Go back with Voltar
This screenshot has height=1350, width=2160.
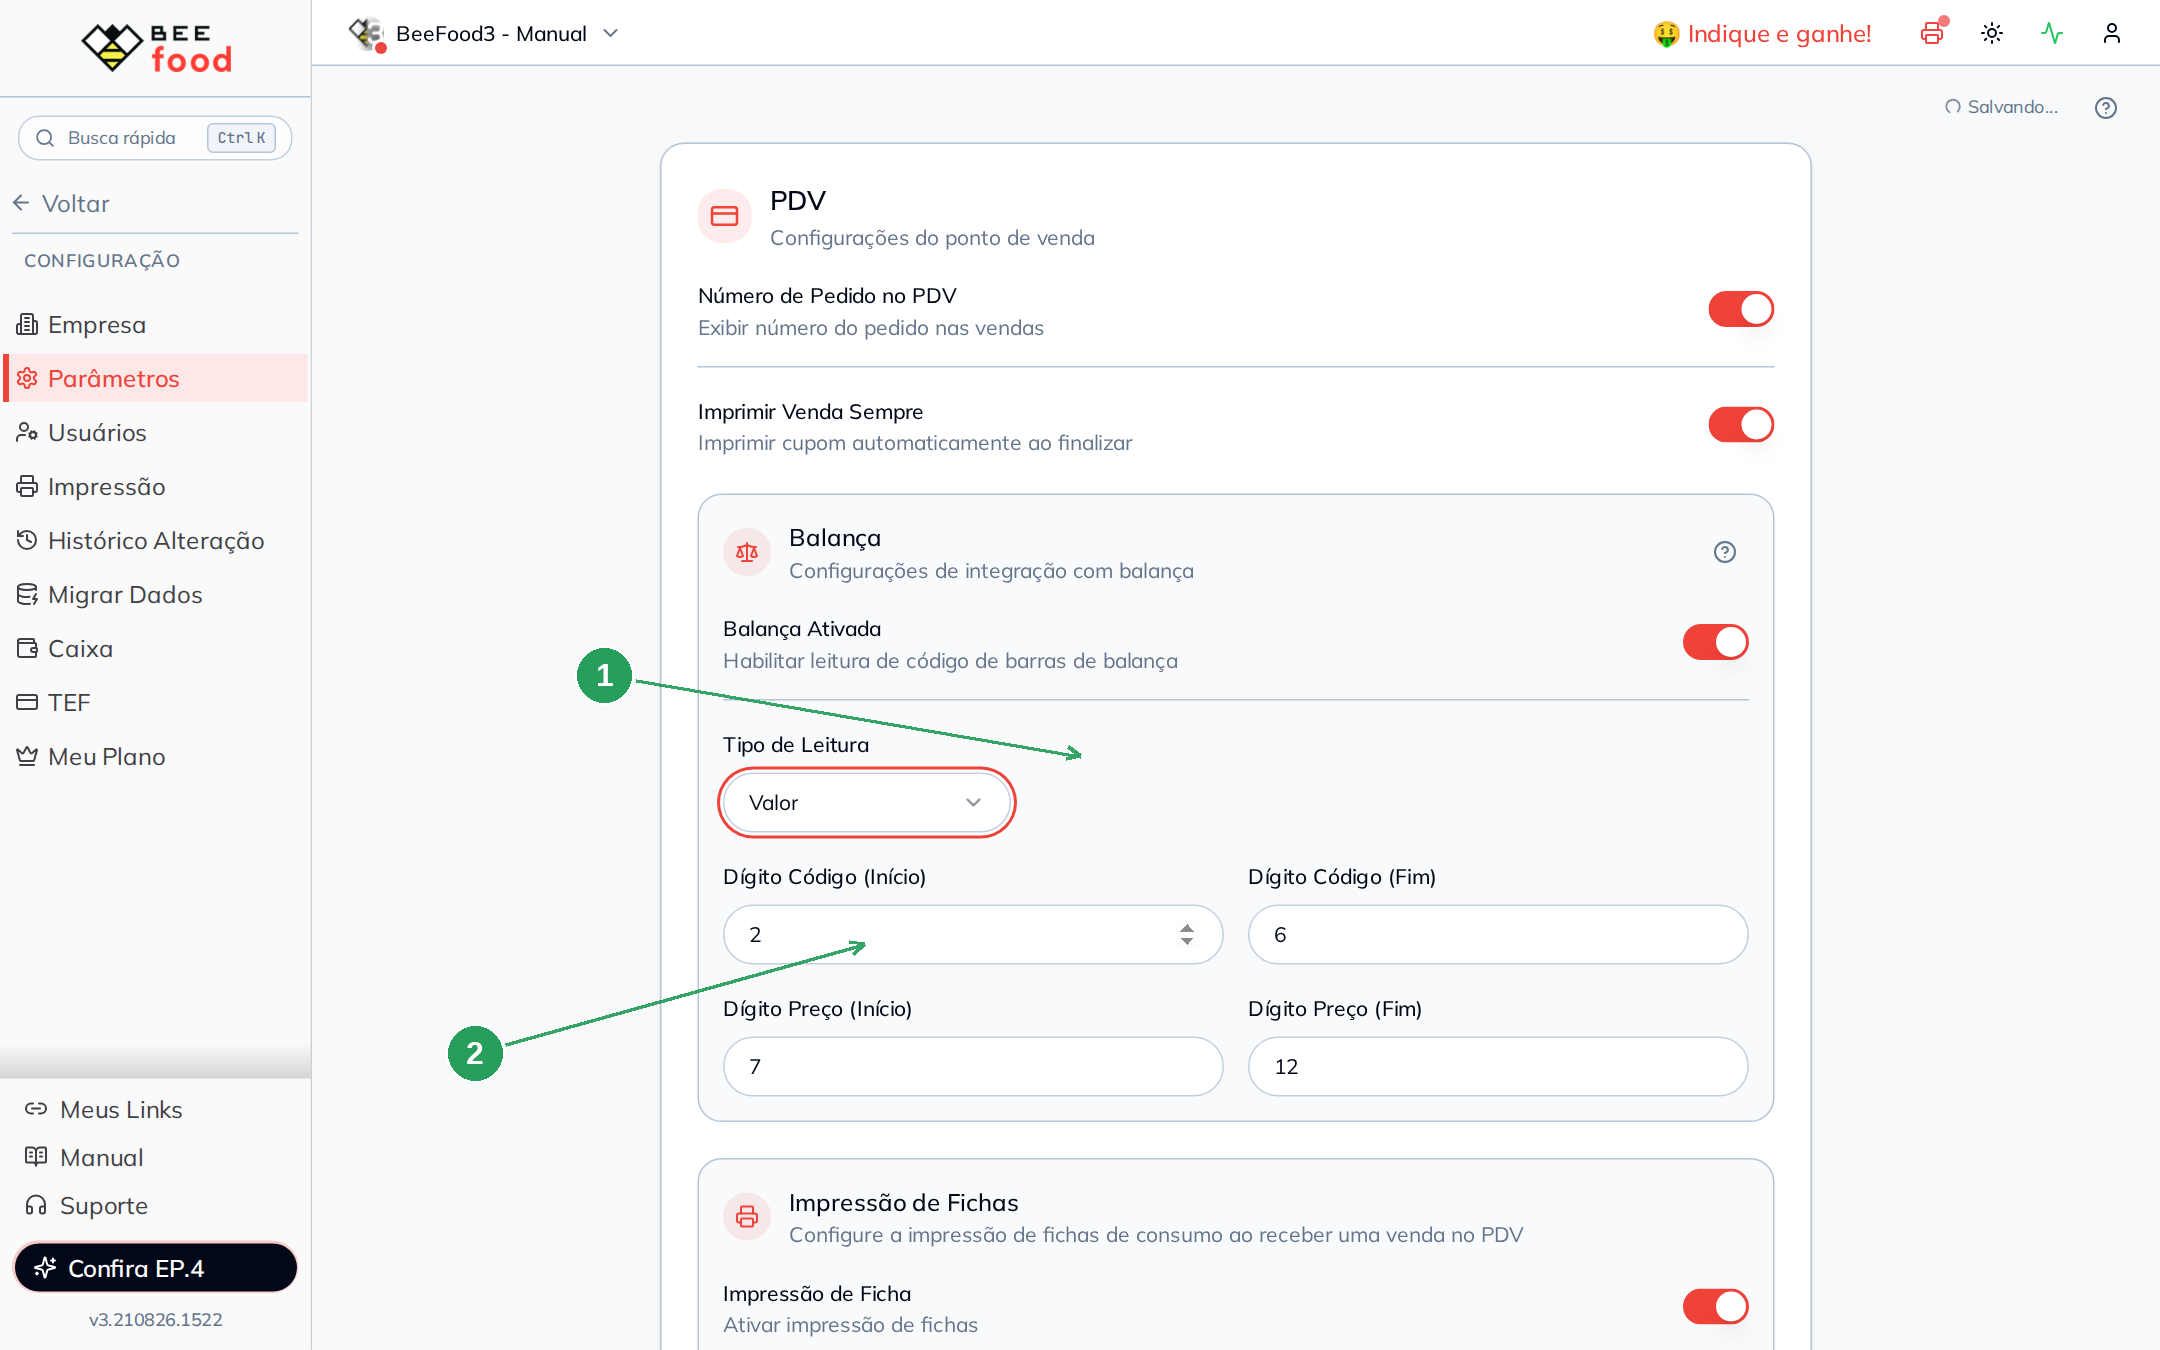pos(62,204)
